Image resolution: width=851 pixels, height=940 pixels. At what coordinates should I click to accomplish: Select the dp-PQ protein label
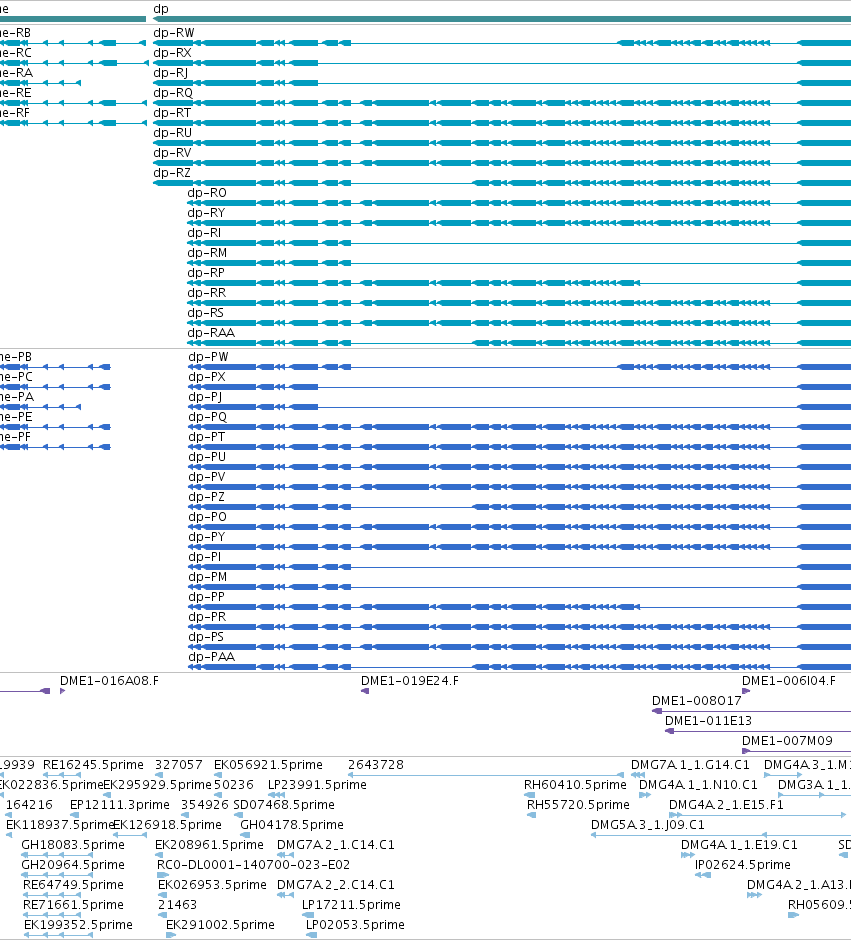(x=208, y=417)
